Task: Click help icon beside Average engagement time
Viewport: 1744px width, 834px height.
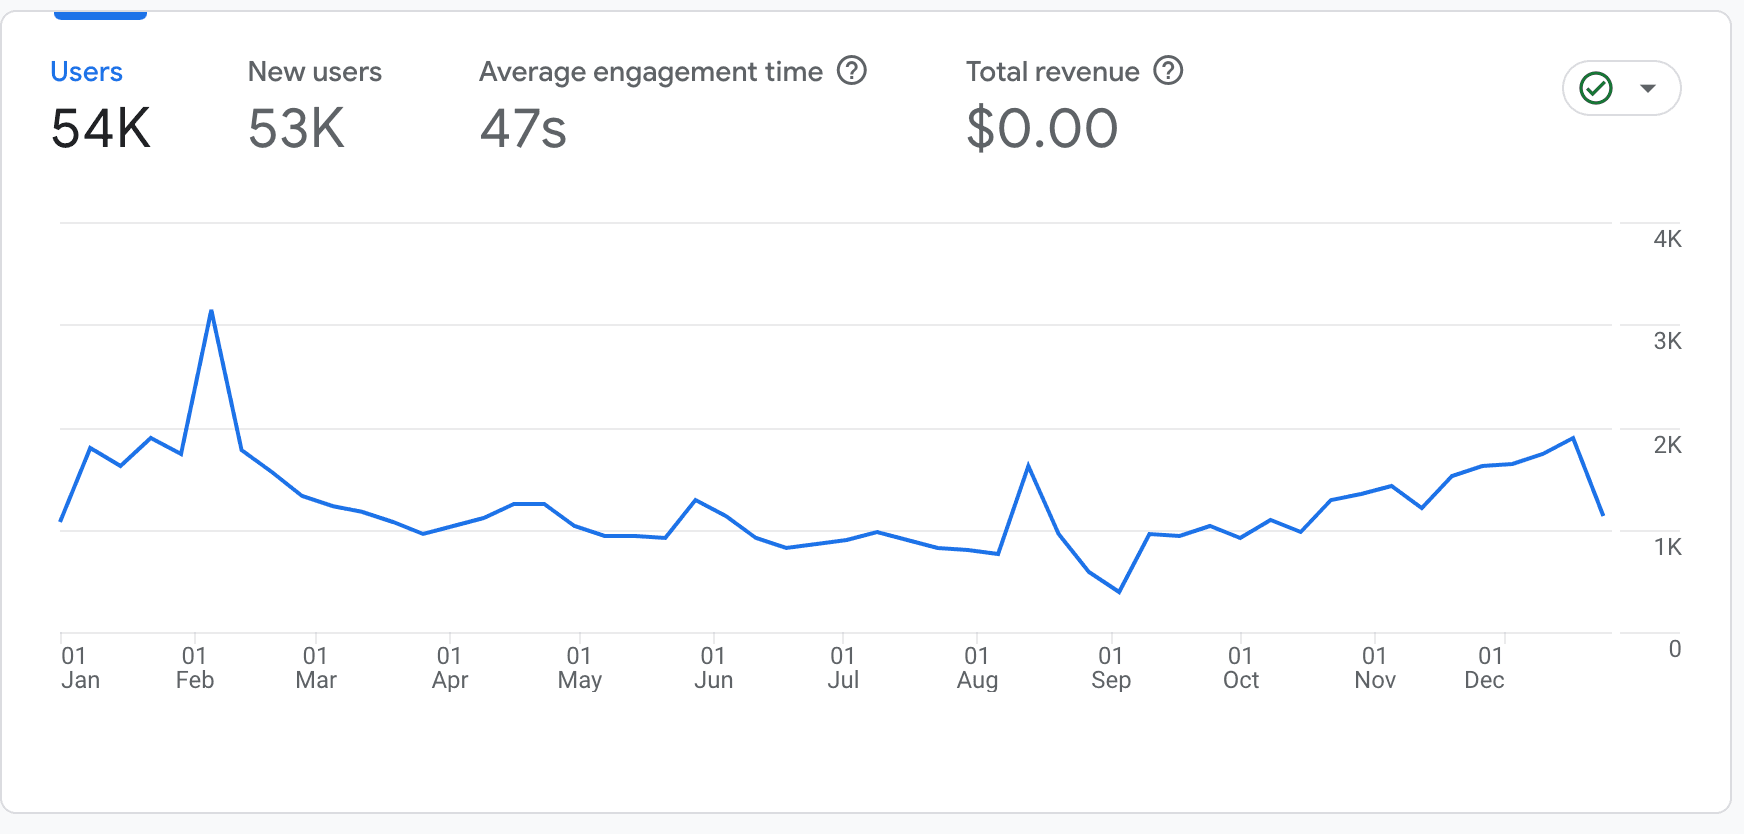Action: click(x=851, y=71)
